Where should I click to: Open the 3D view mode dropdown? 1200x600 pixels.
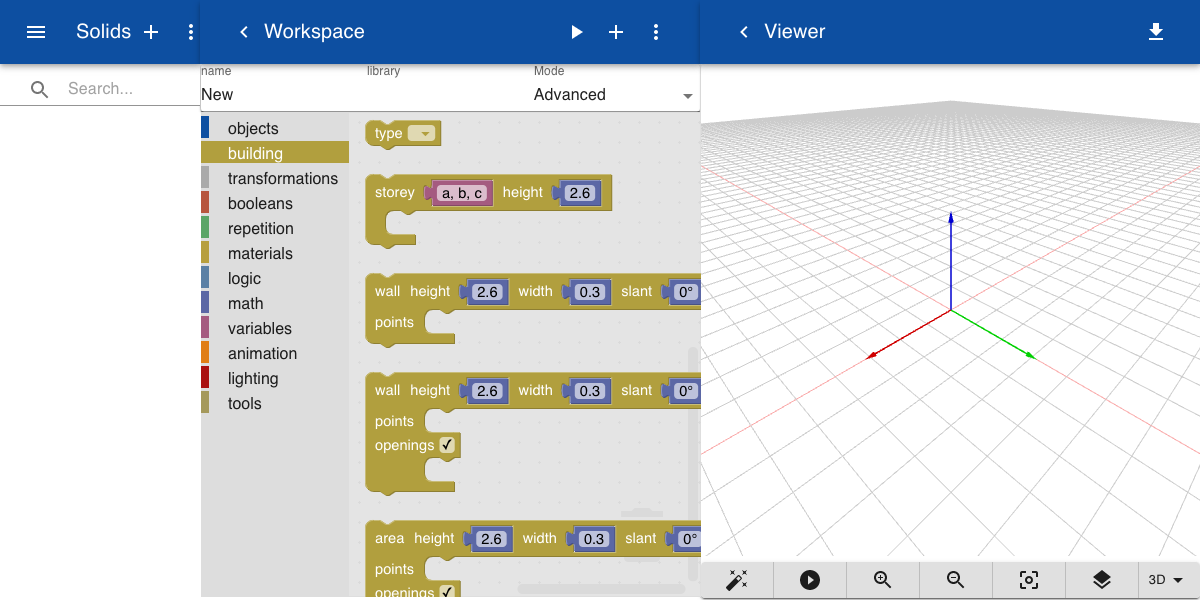tap(1166, 580)
